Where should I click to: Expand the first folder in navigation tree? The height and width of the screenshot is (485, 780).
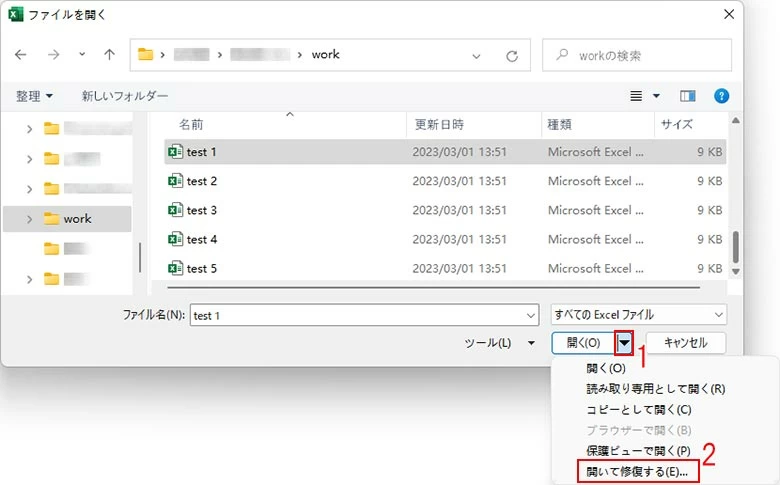click(29, 129)
